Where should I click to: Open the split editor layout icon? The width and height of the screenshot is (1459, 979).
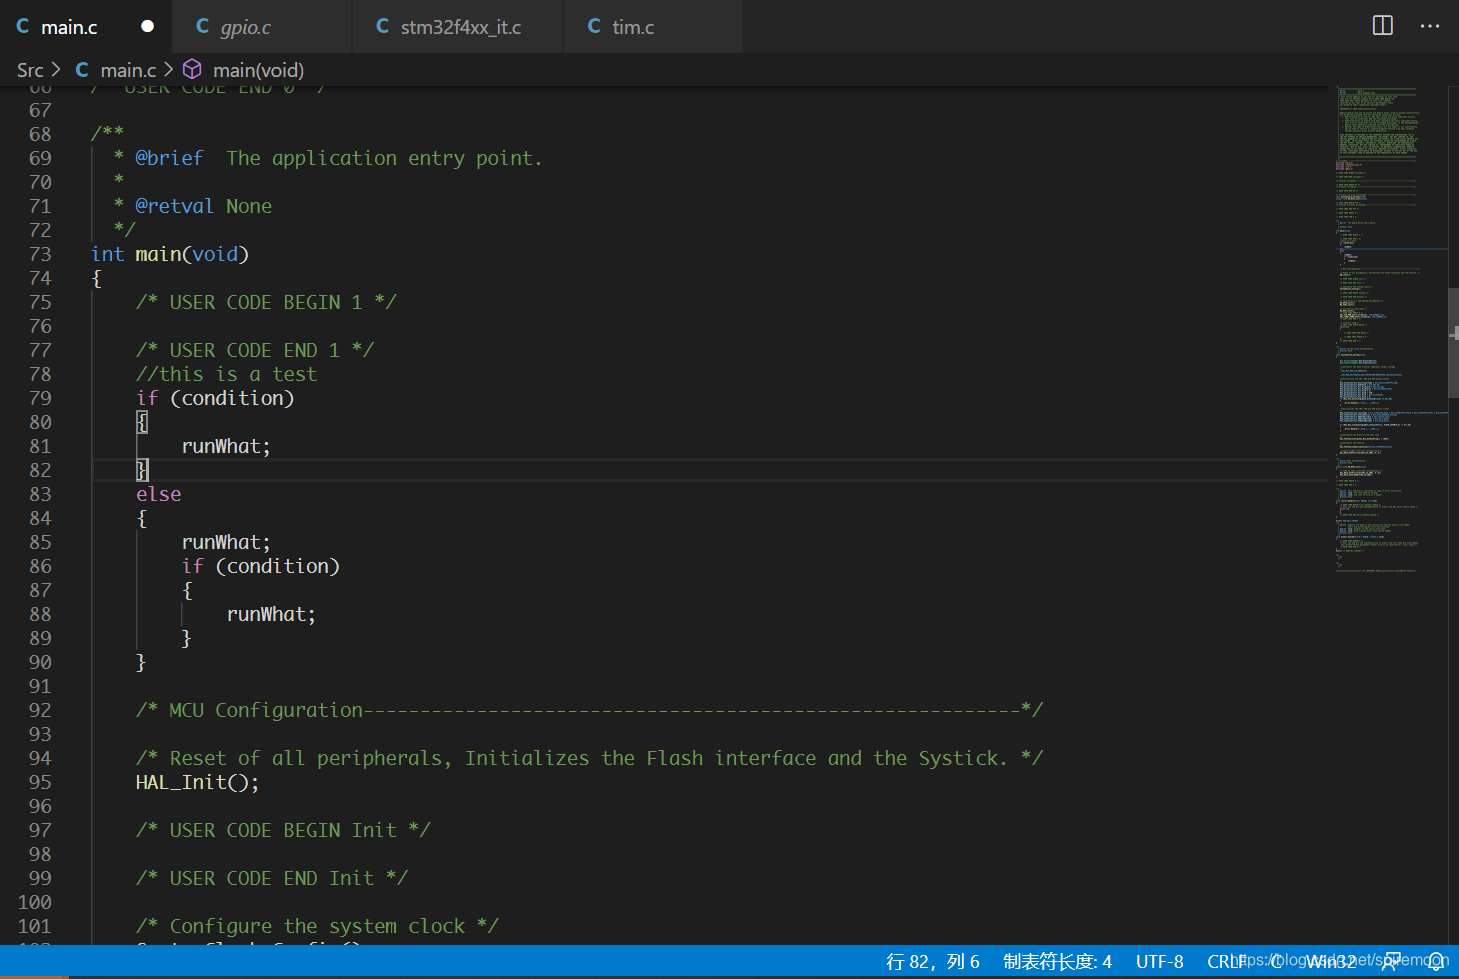[x=1383, y=26]
